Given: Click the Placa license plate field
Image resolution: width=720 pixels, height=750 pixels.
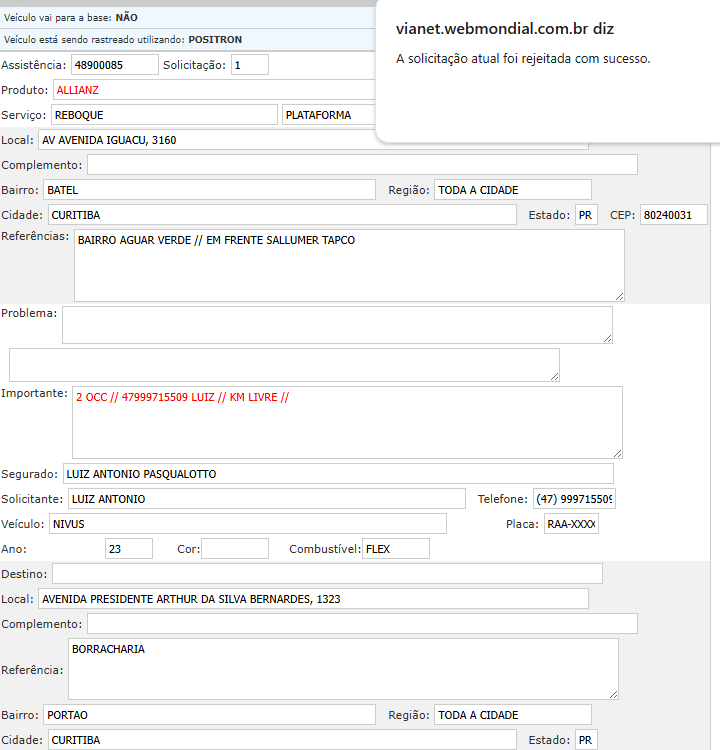Looking at the screenshot, I should tap(571, 524).
